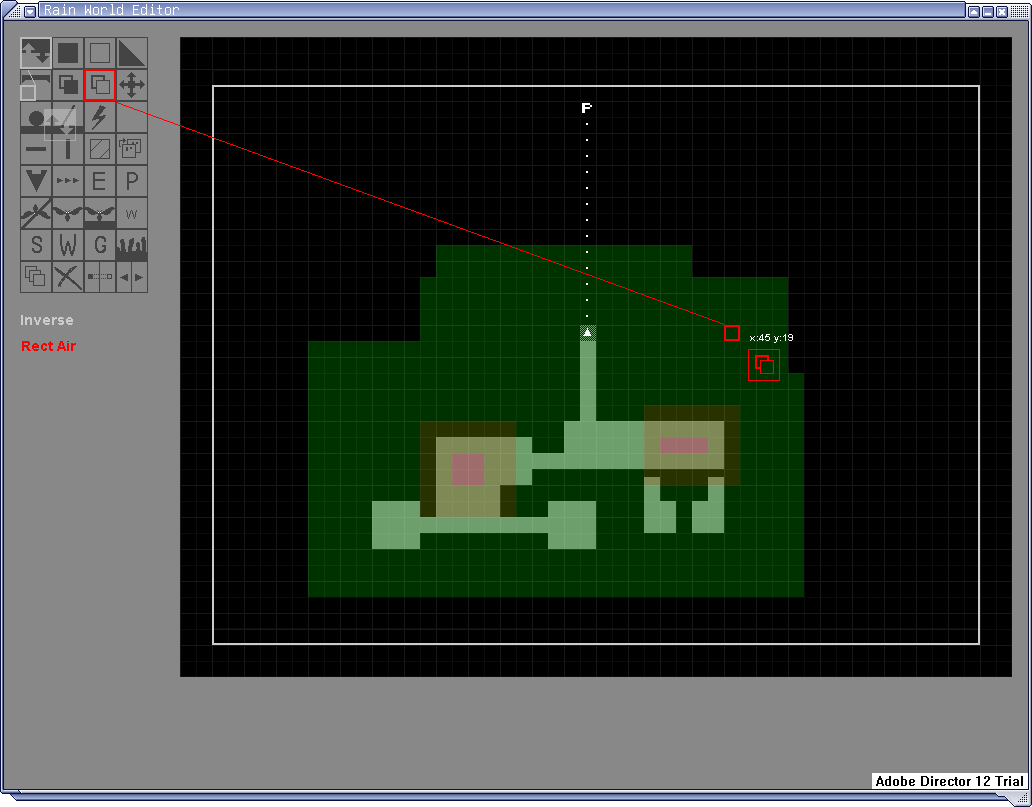This screenshot has height=807, width=1032.
Task: Select the lightning bolt tool
Action: coord(99,117)
